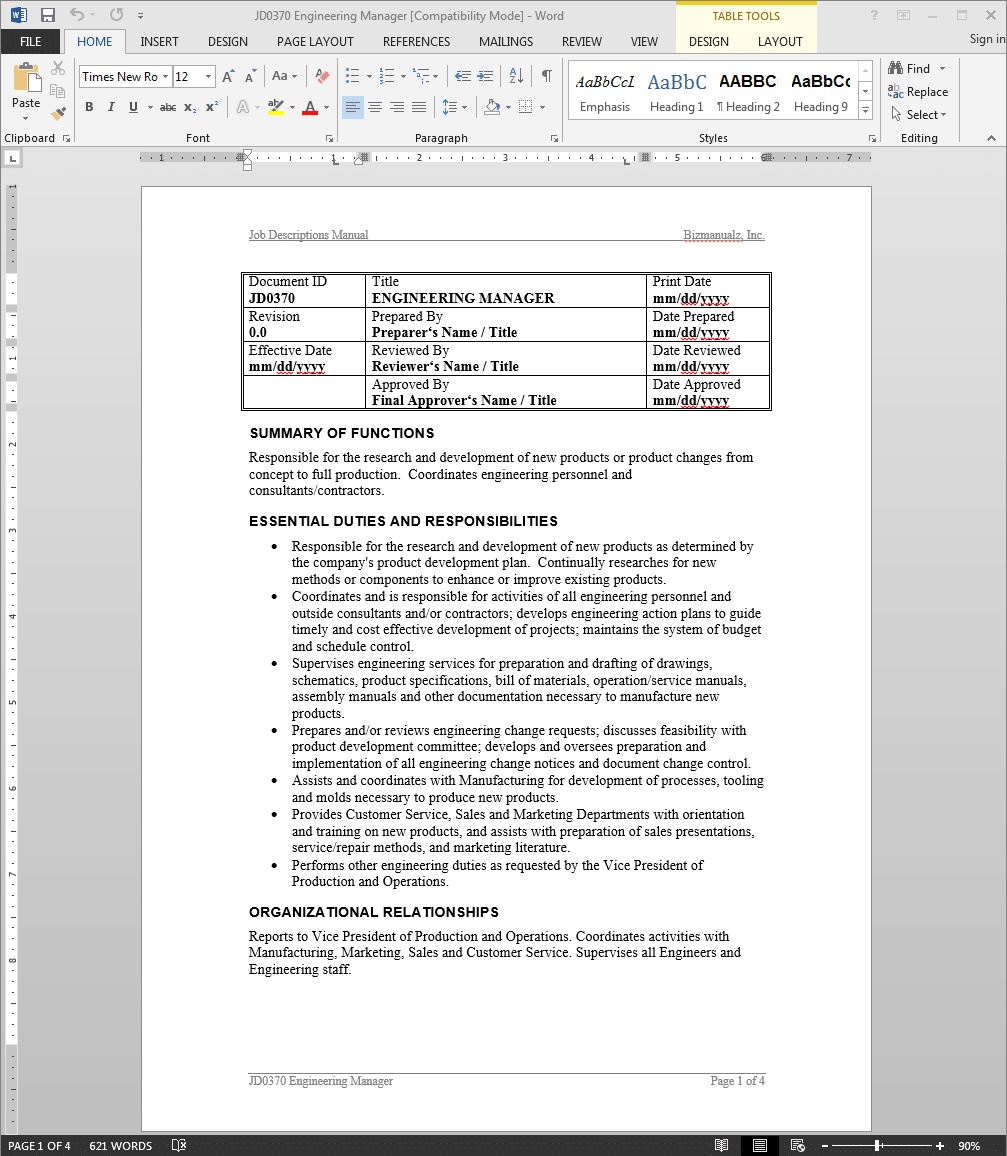1007x1156 pixels.
Task: Apply superscript formatting
Action: [x=212, y=108]
